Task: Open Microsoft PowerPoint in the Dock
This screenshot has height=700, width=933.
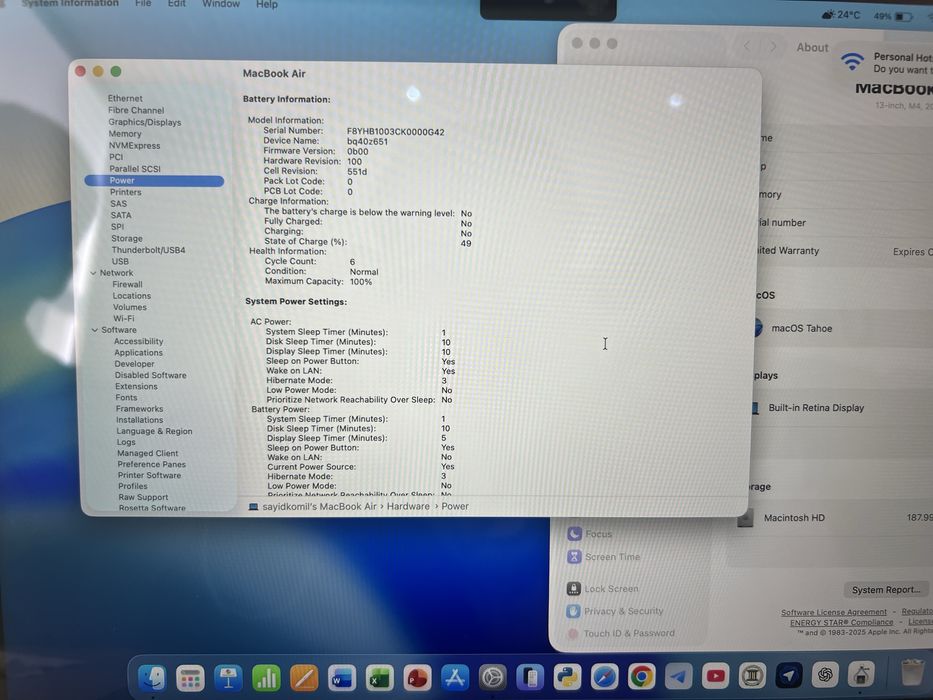Action: click(417, 677)
